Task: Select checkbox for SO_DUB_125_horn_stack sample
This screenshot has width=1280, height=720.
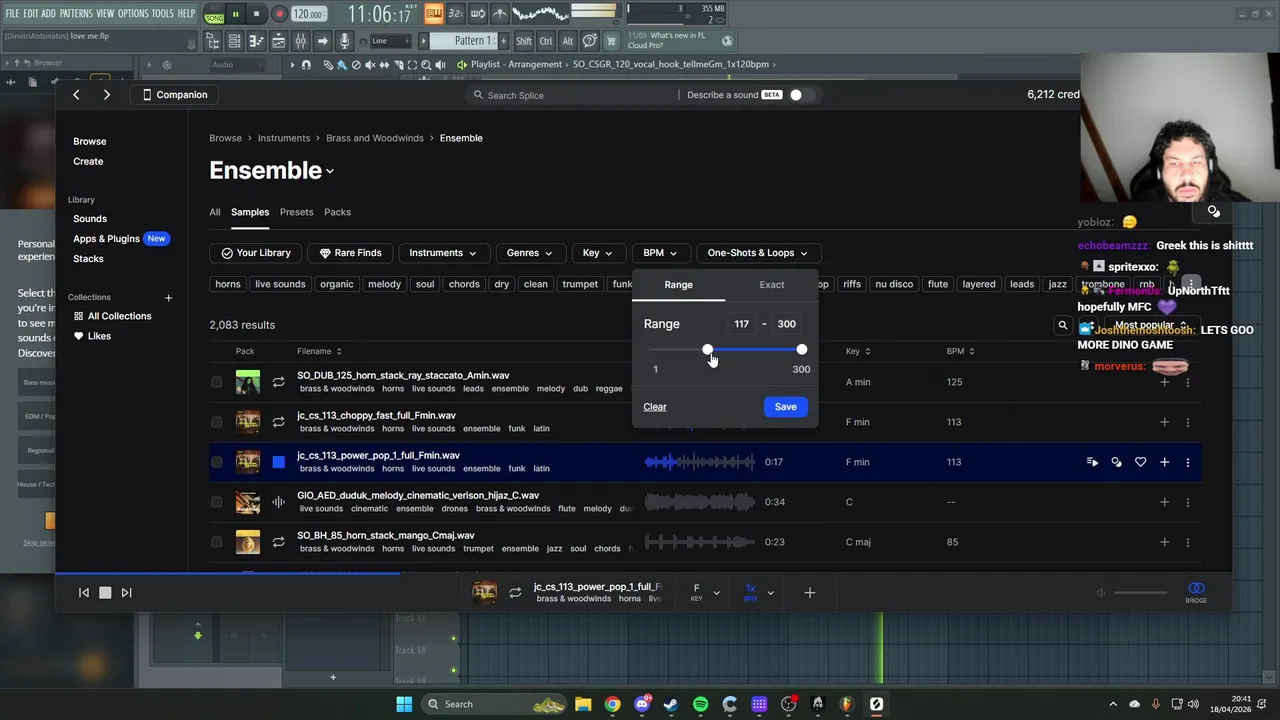Action: 216,382
